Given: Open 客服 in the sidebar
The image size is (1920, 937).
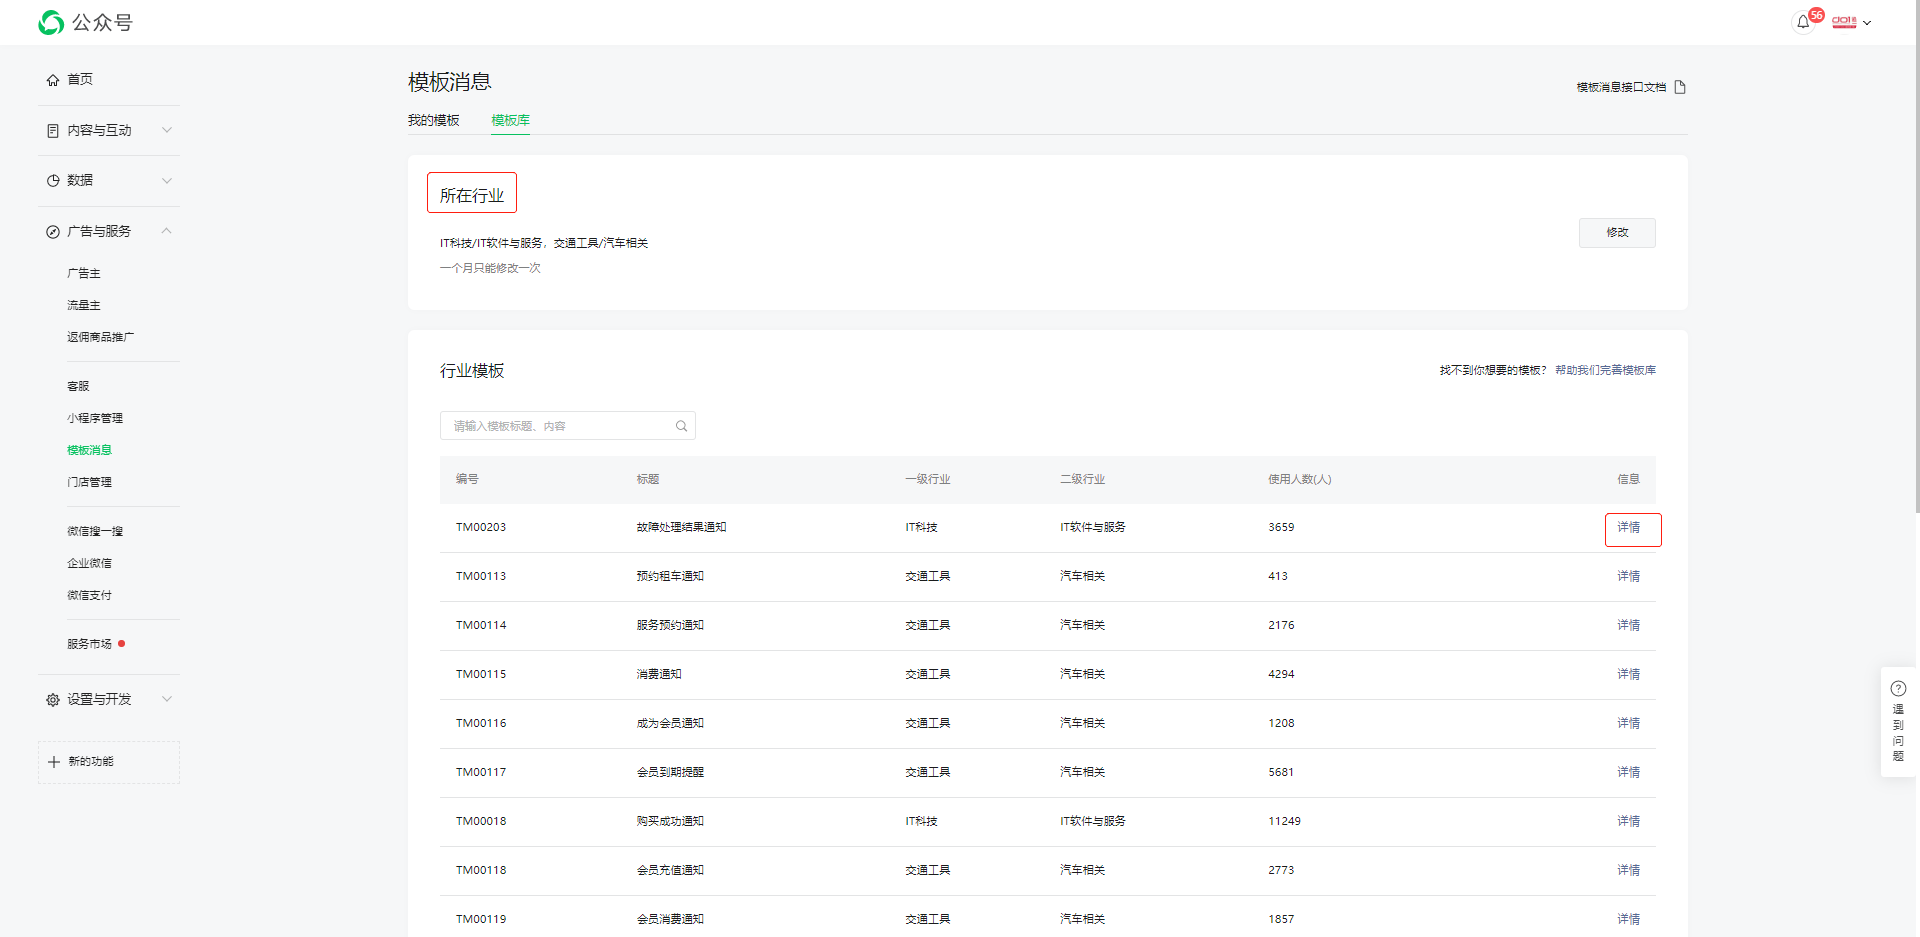Looking at the screenshot, I should coord(78,386).
